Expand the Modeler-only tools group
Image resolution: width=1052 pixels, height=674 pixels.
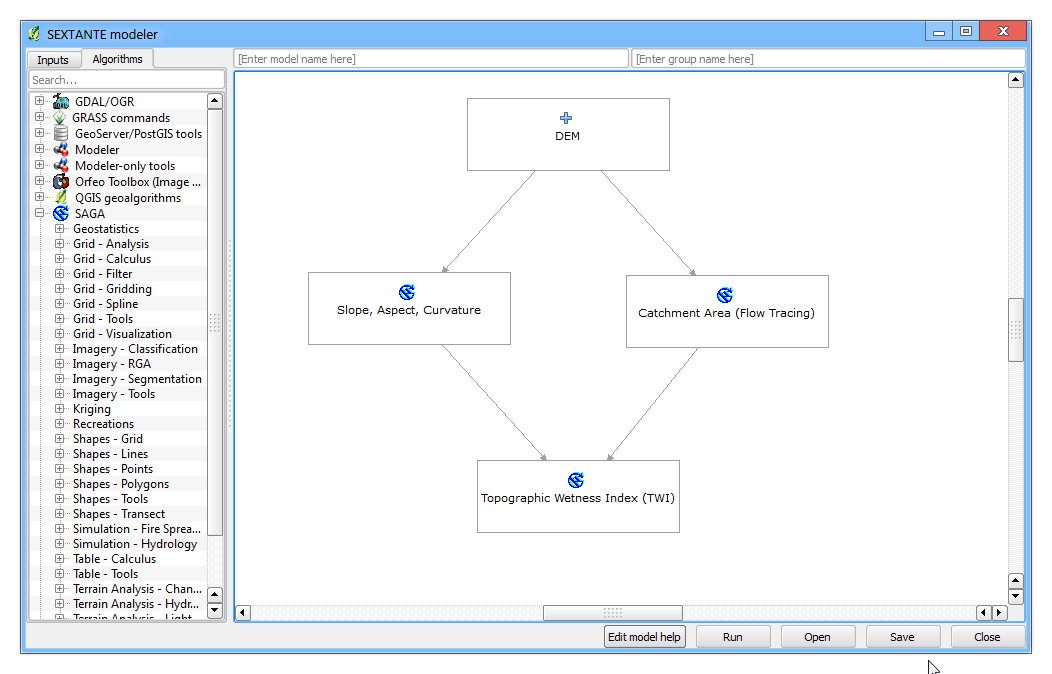coord(40,165)
